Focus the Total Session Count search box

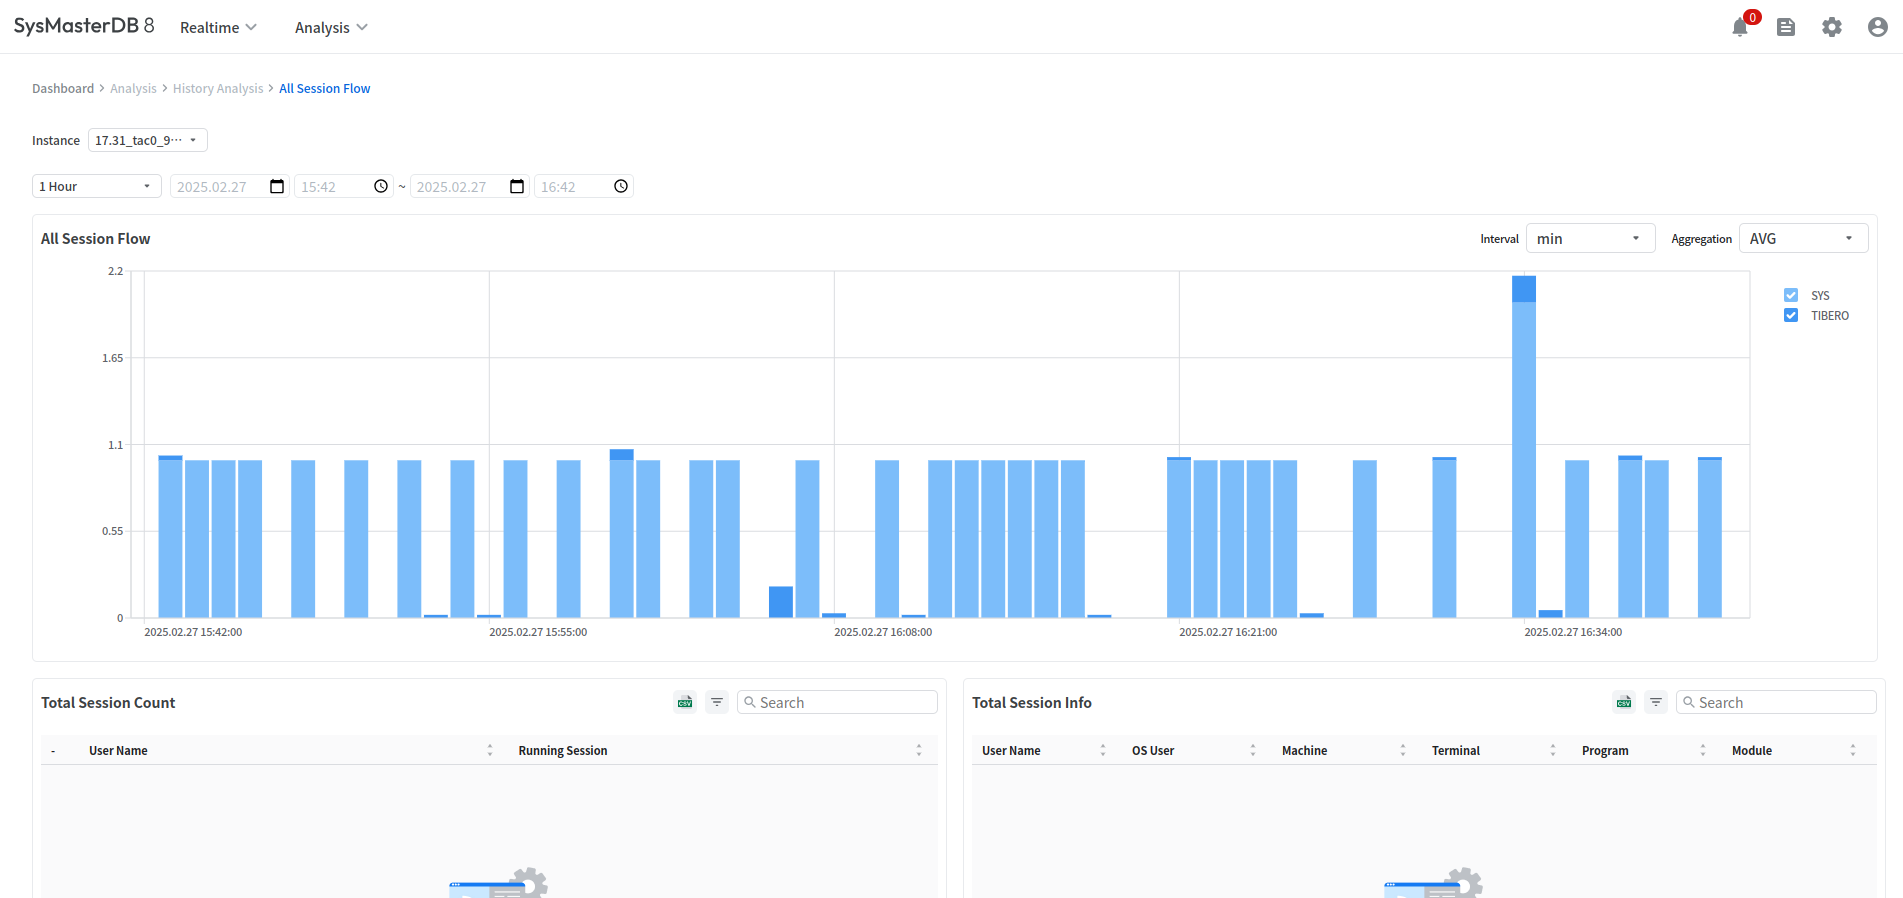(837, 702)
